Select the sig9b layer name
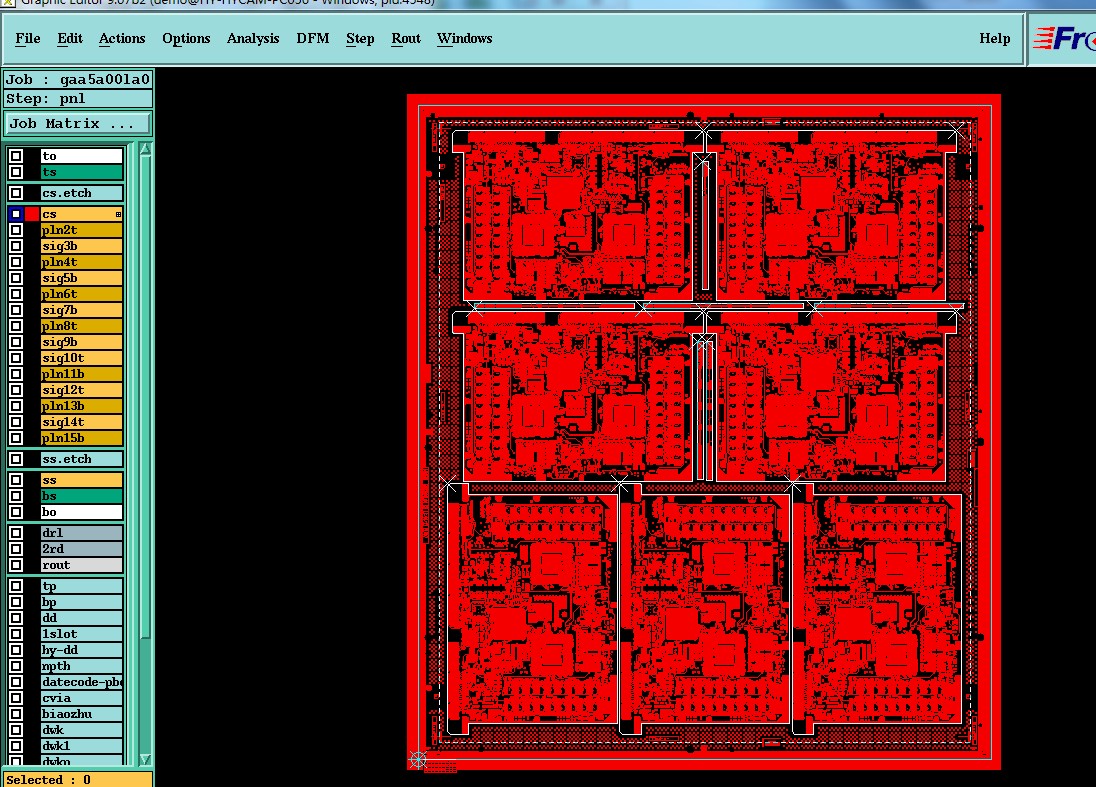This screenshot has width=1096, height=787. pyautogui.click(x=82, y=342)
